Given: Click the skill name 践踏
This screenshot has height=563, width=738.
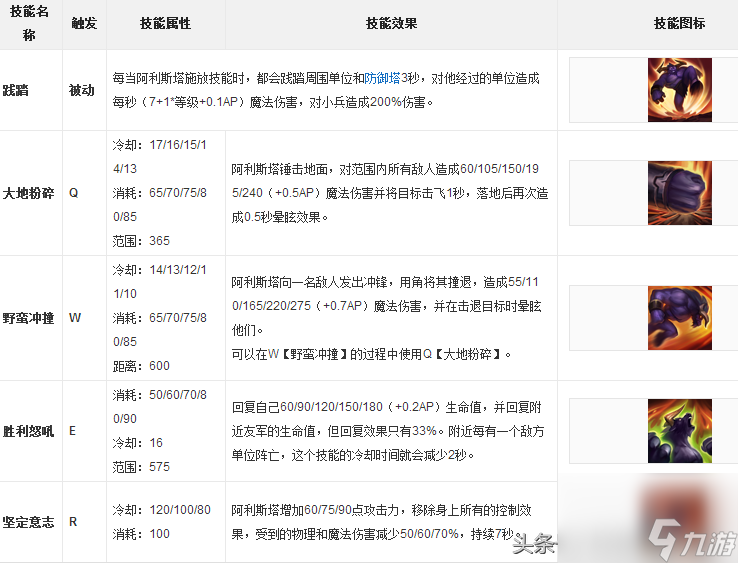Looking at the screenshot, I should [x=16, y=90].
